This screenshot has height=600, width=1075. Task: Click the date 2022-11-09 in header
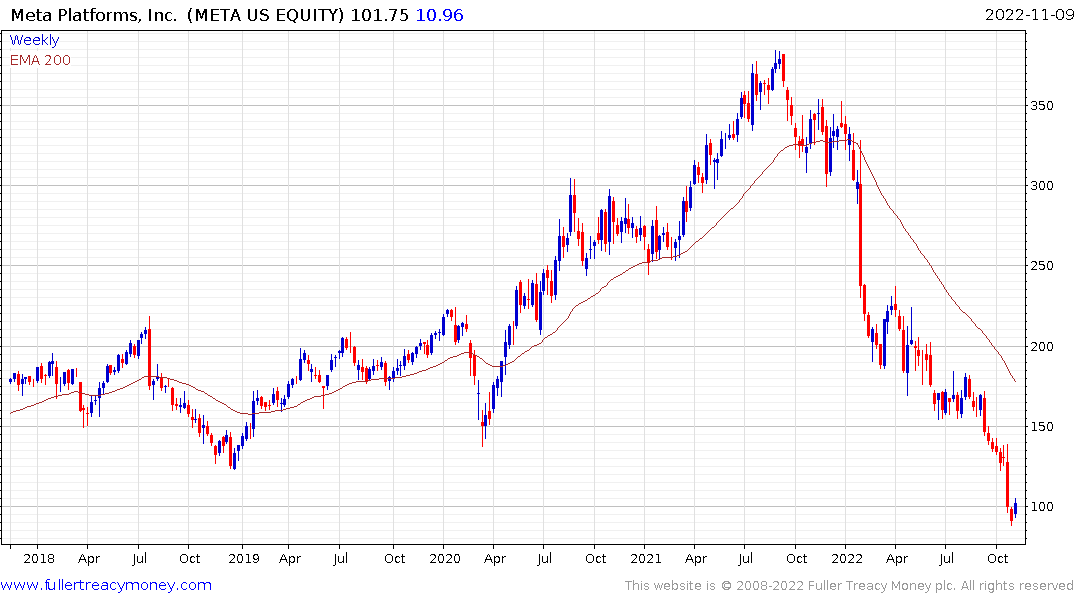[1029, 15]
